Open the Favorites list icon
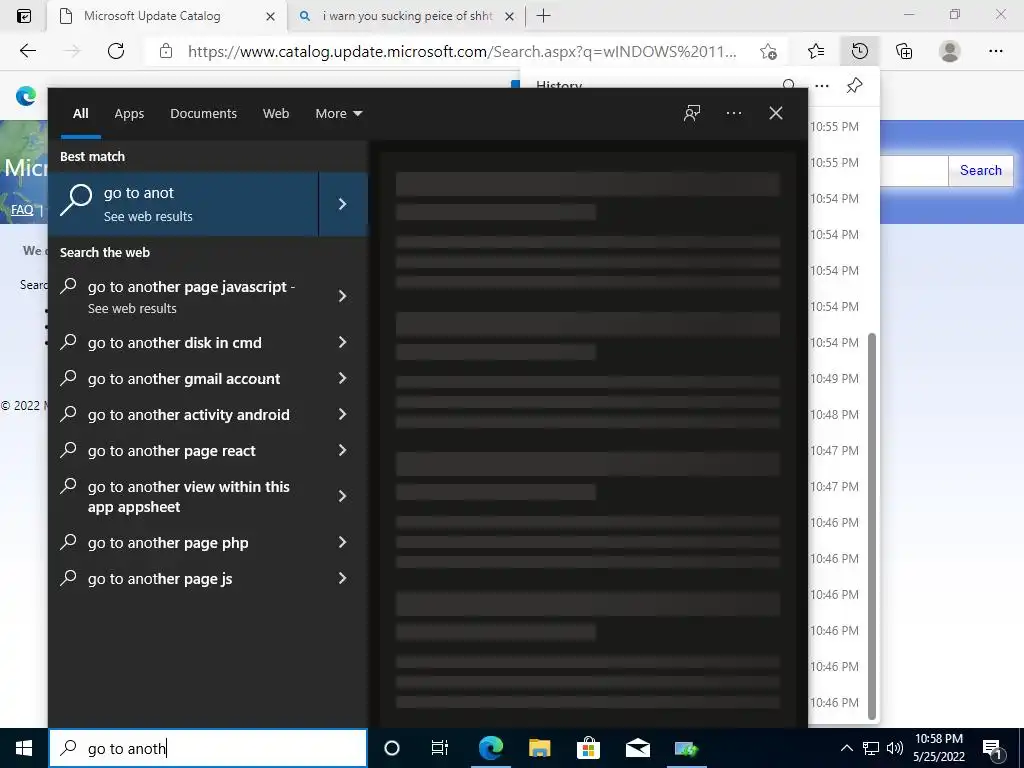Screen dimensions: 1024x768 tap(816, 51)
